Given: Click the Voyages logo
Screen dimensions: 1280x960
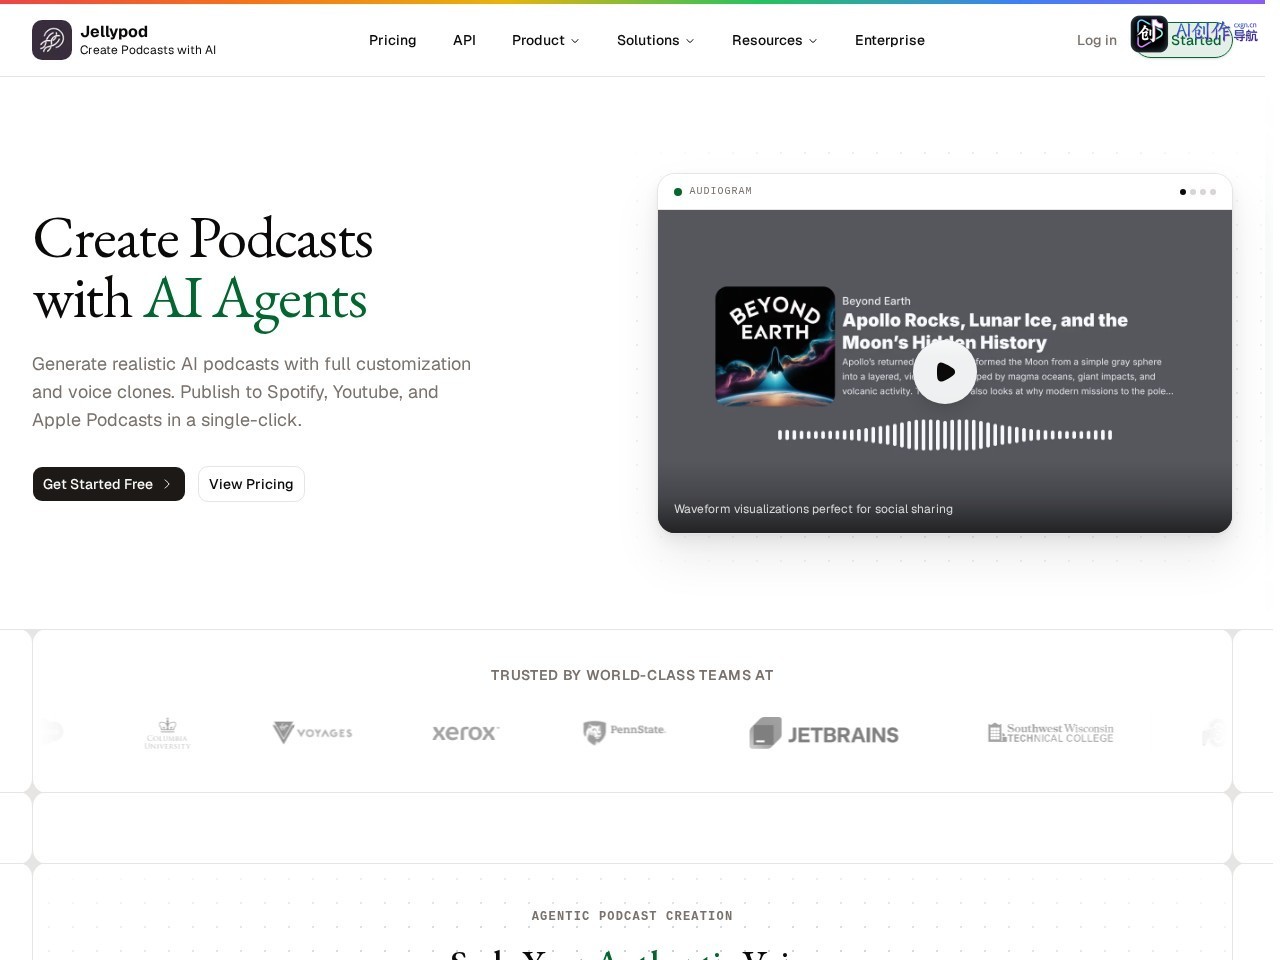Looking at the screenshot, I should click(312, 733).
